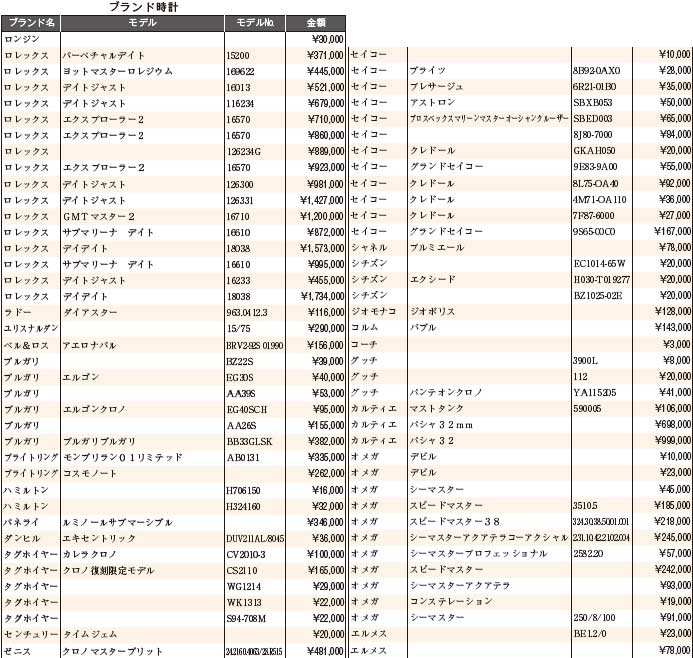Click the モデル column header
Screen dimensions: 693x658
tap(142, 23)
